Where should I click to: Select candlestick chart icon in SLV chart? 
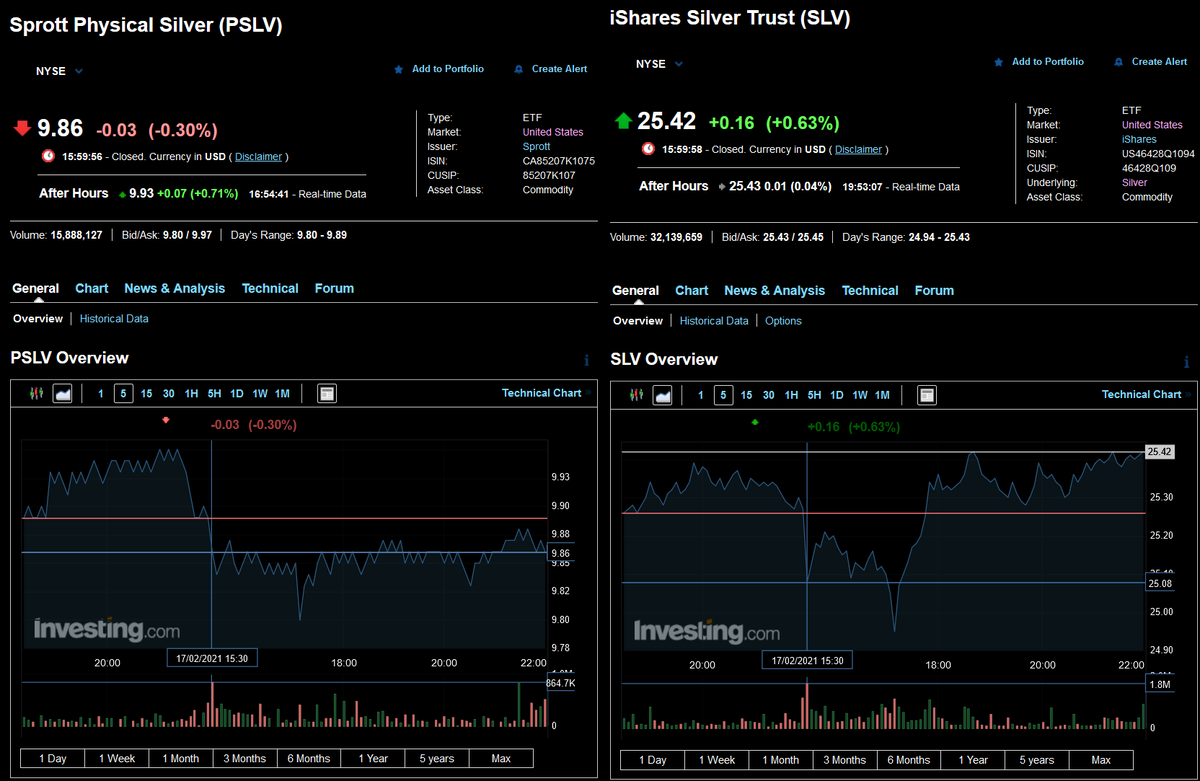pyautogui.click(x=638, y=395)
